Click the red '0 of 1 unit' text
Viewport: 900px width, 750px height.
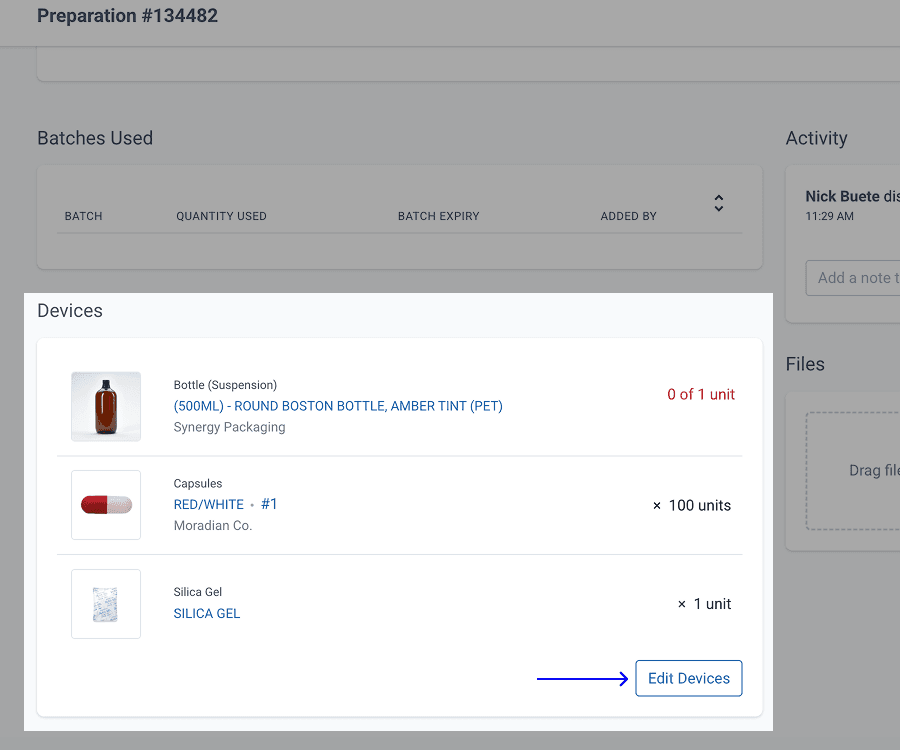click(x=701, y=394)
